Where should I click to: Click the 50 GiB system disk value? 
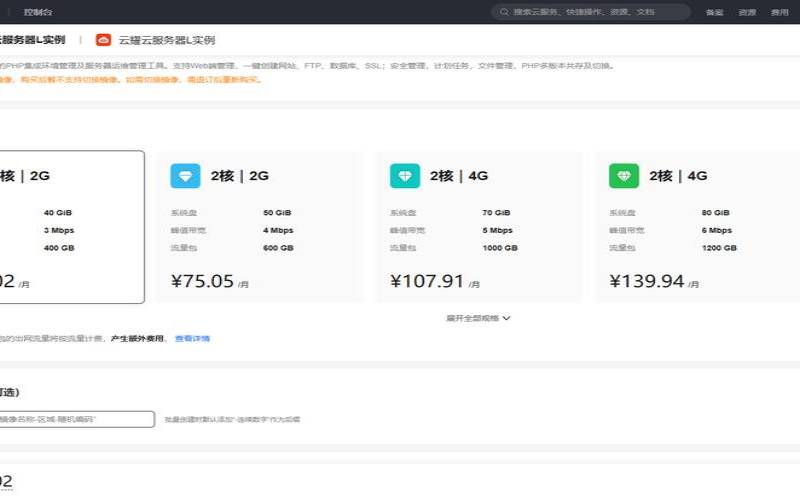[x=277, y=213]
